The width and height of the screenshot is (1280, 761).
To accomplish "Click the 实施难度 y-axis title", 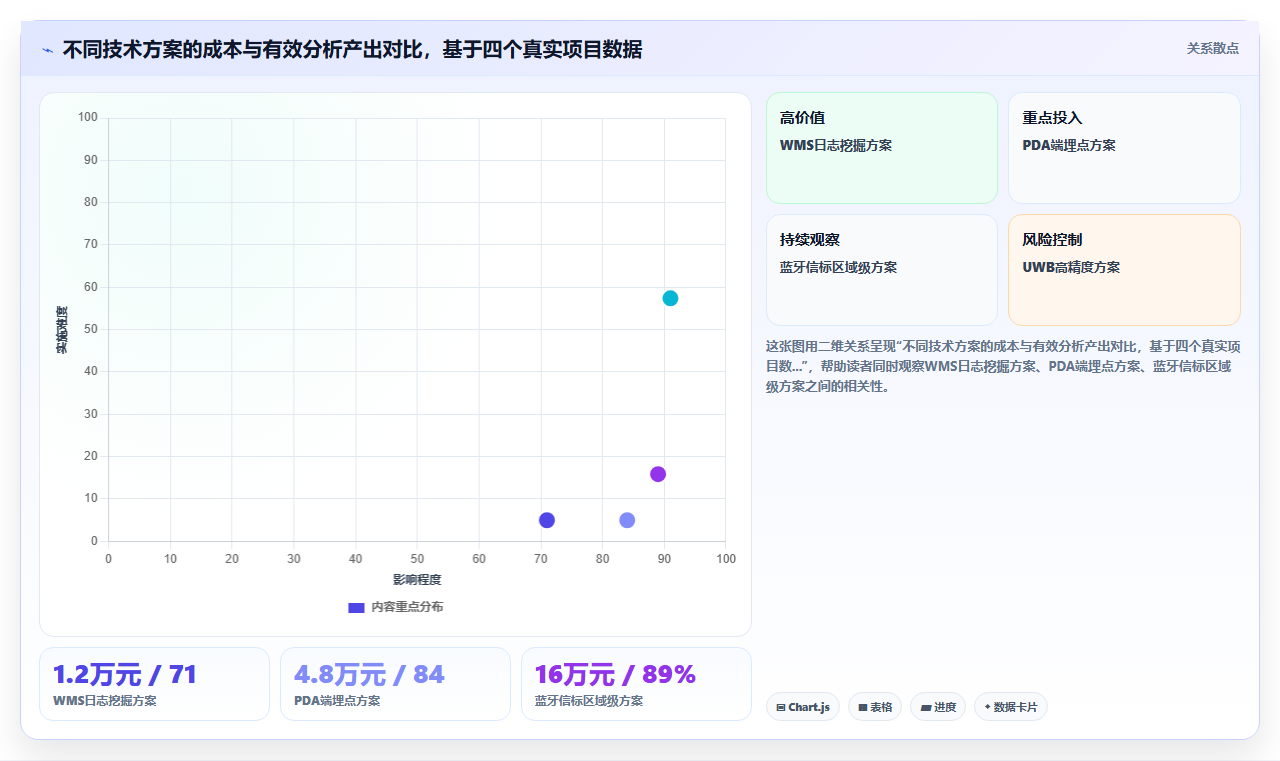I will coord(62,329).
